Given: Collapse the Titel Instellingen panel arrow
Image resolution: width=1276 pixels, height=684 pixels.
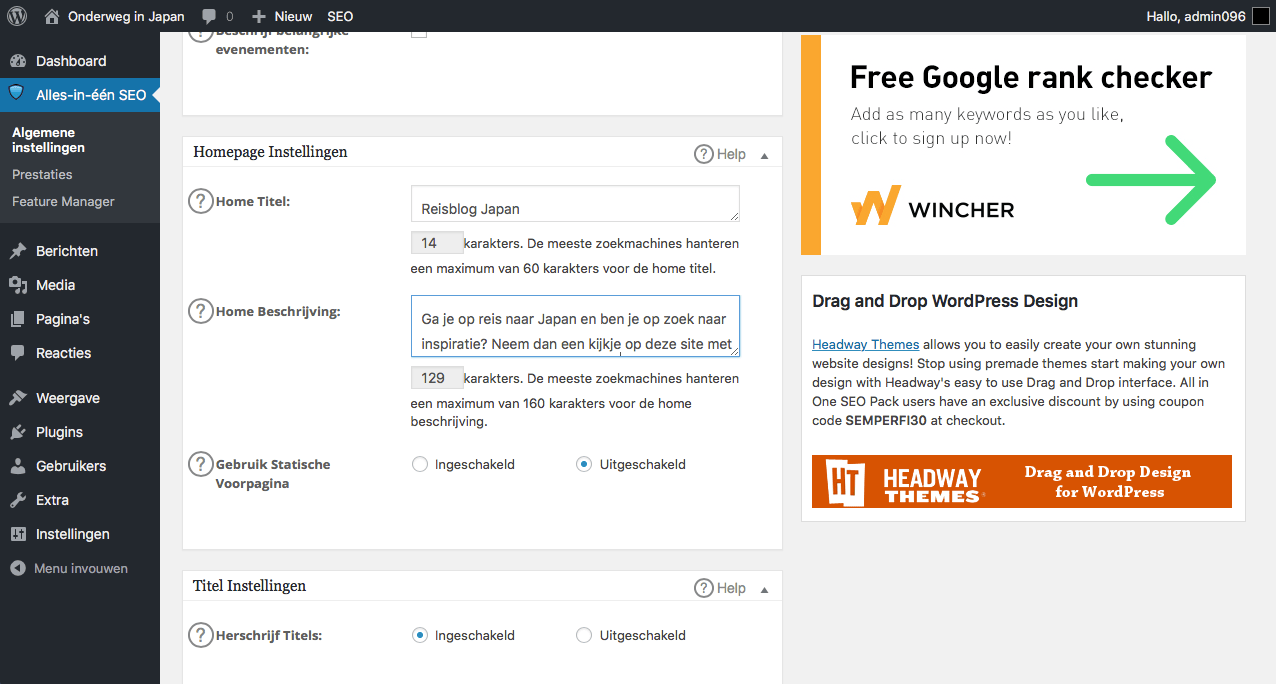Looking at the screenshot, I should point(764,589).
